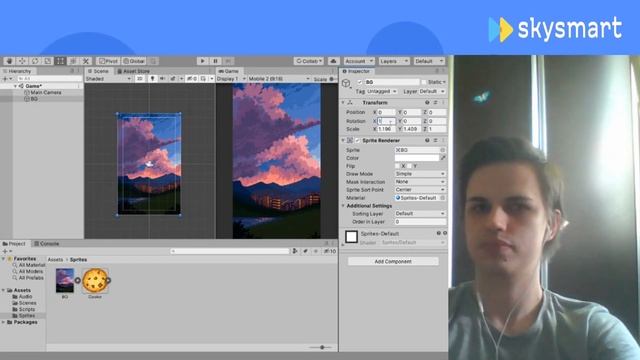The height and width of the screenshot is (360, 640).
Task: Select the Hand tool in the toolbar
Action: 9,61
